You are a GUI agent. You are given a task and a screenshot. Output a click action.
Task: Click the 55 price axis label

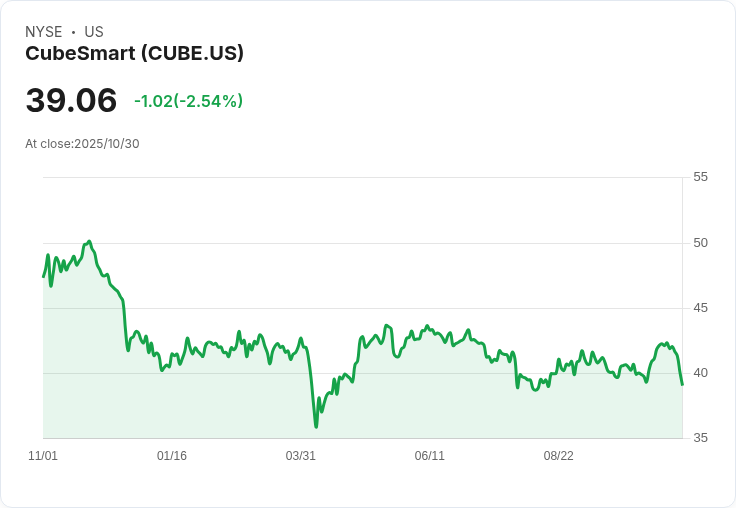point(700,178)
